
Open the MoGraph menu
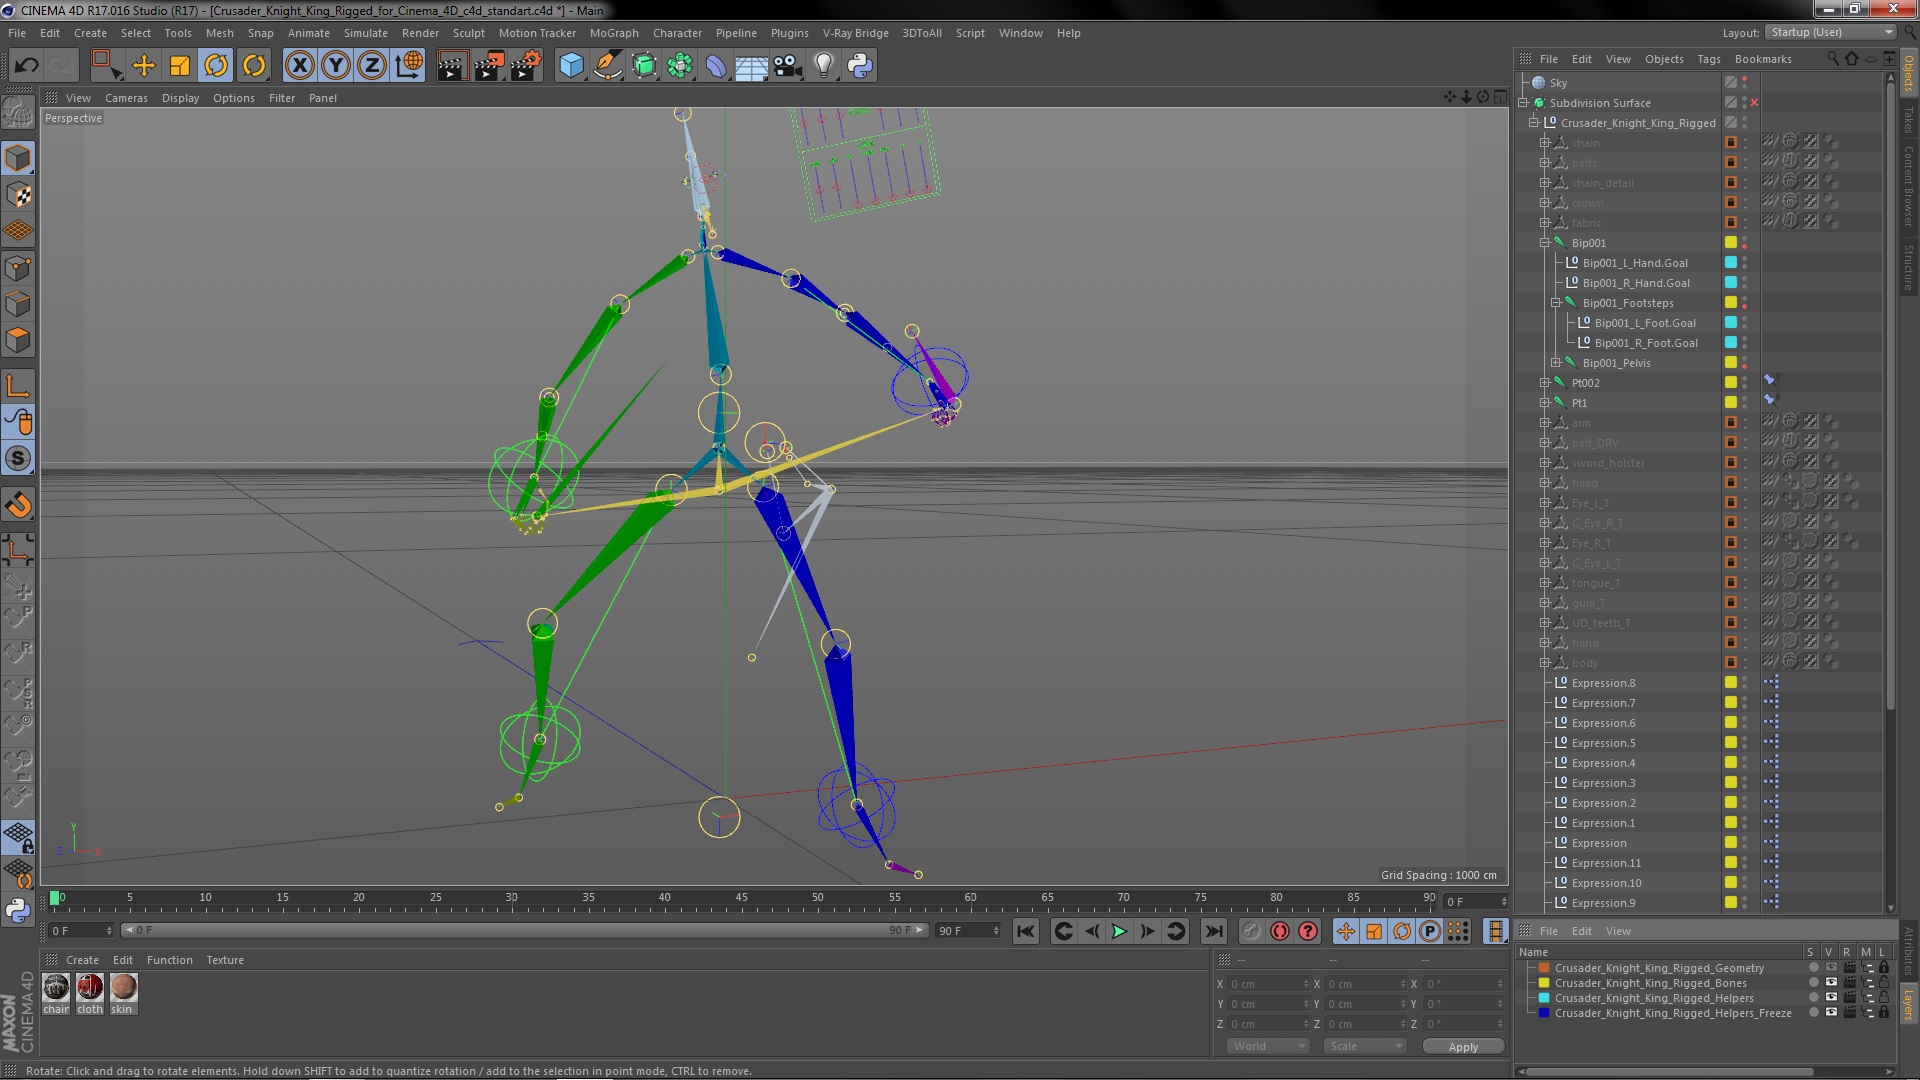pyautogui.click(x=613, y=33)
